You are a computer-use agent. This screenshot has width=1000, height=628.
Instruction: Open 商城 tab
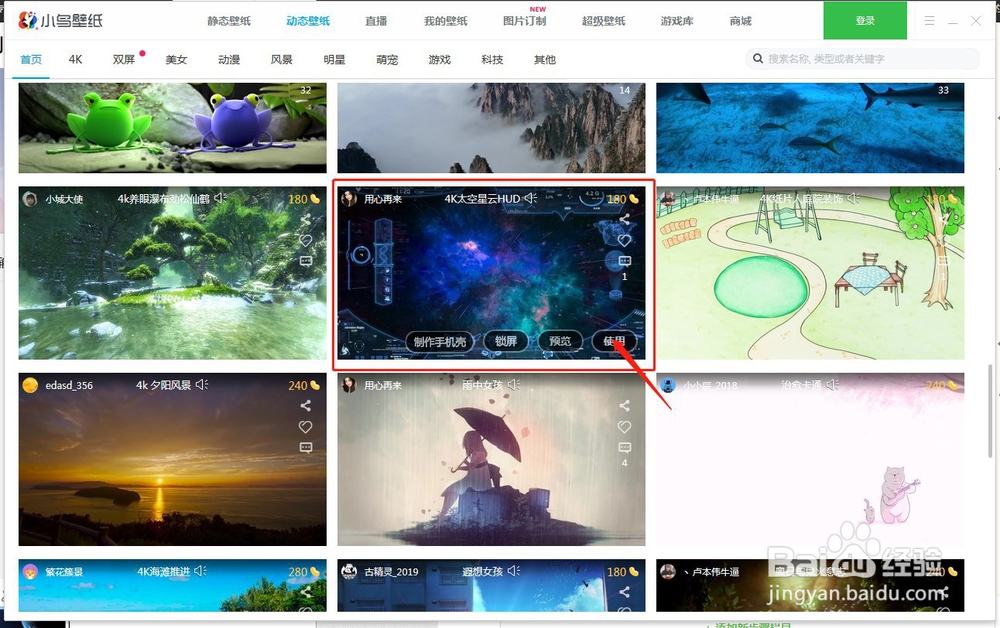pyautogui.click(x=740, y=21)
